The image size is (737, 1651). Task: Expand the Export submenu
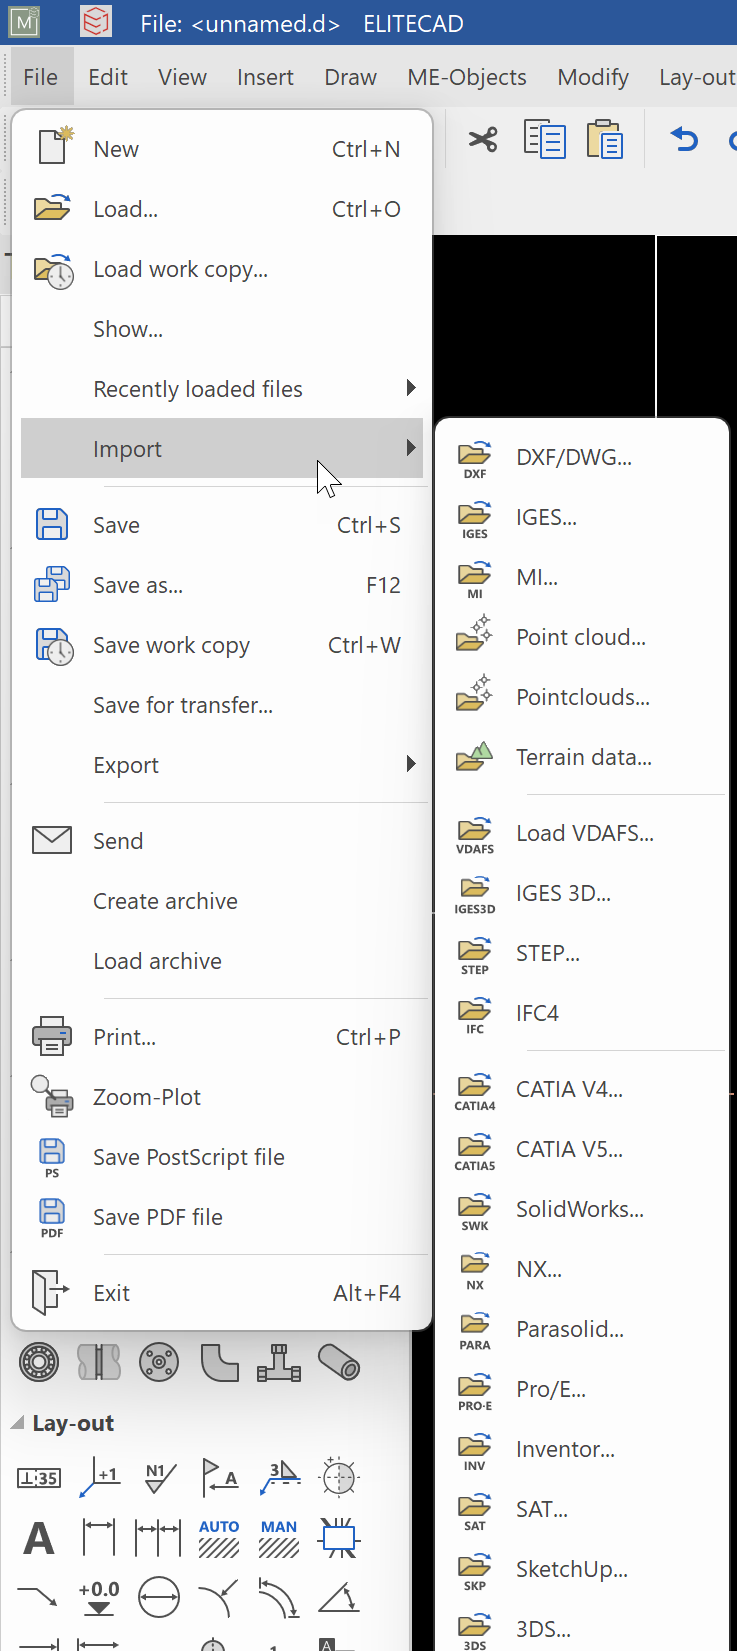click(x=126, y=764)
